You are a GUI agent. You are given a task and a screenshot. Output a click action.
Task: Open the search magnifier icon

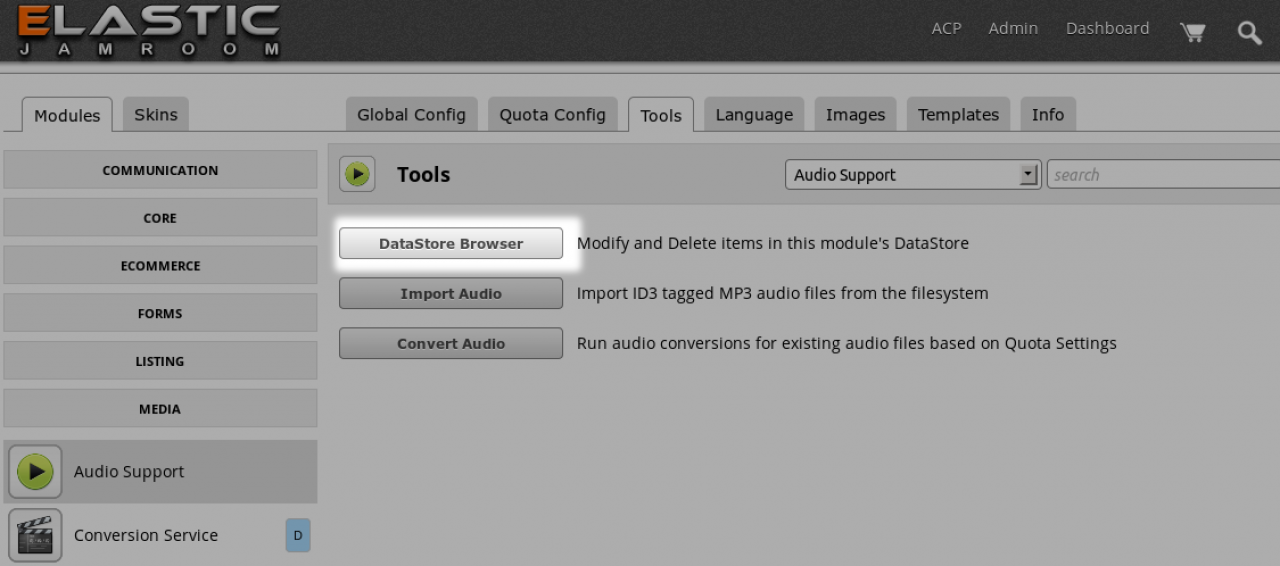click(x=1249, y=32)
